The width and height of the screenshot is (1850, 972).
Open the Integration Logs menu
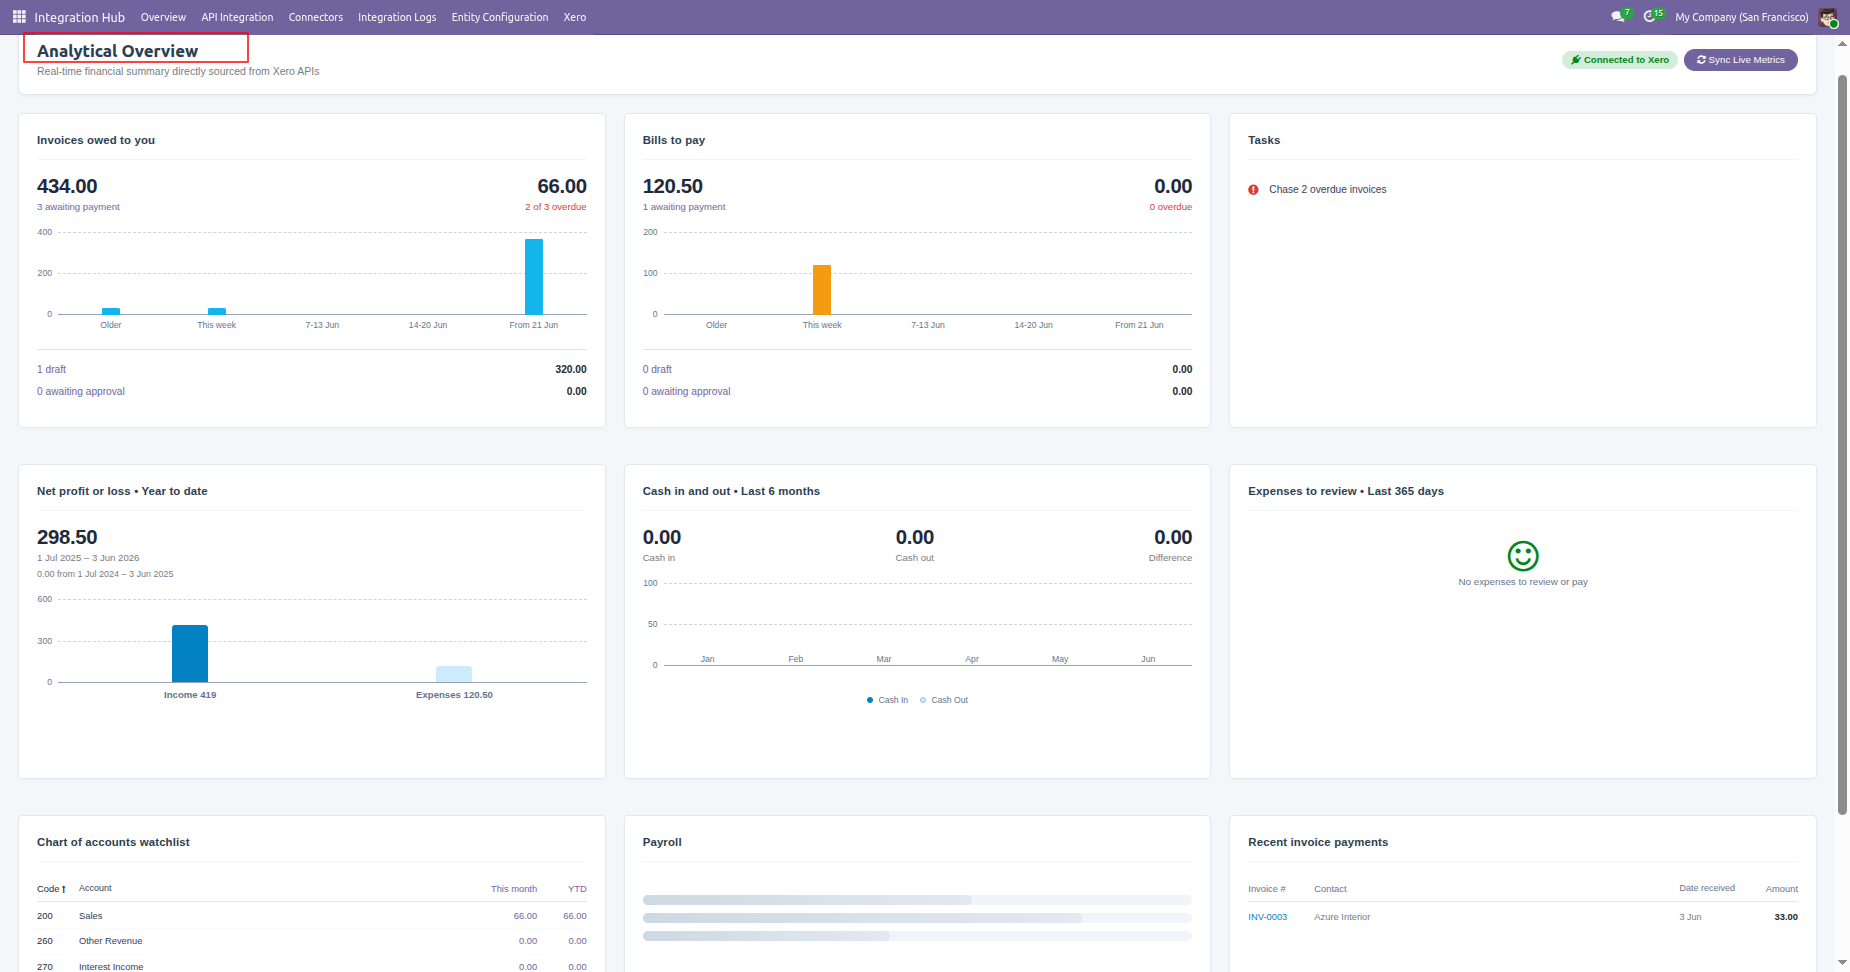[397, 17]
